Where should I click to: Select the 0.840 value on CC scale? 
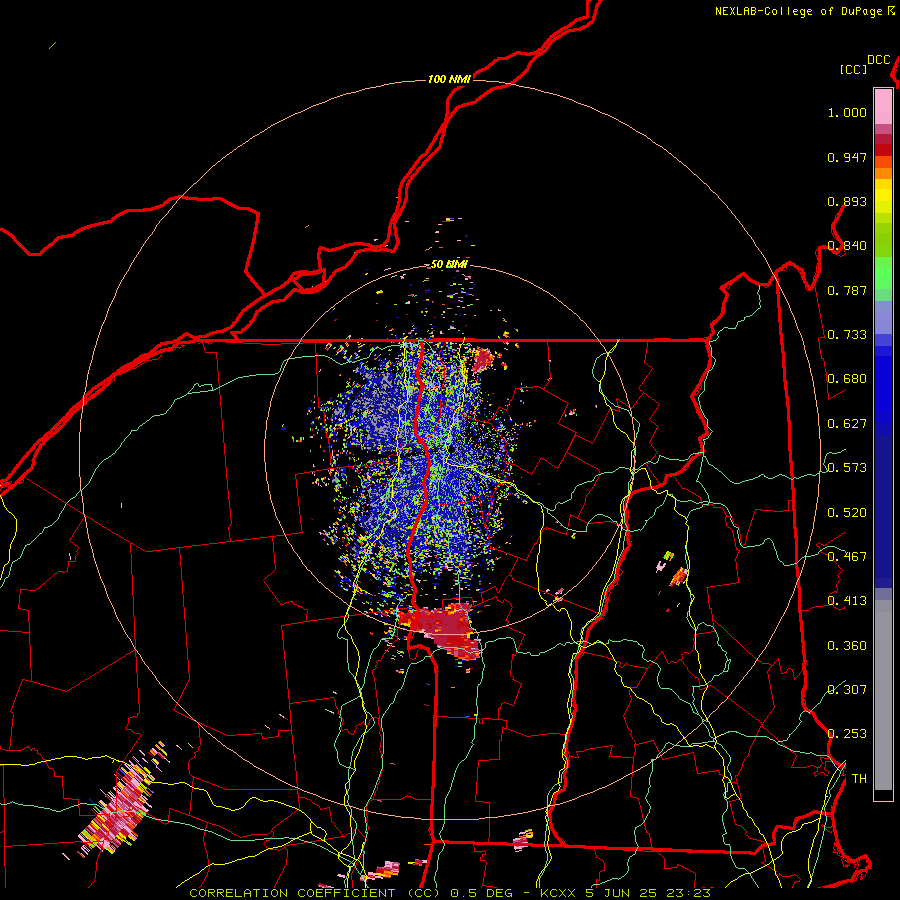point(847,246)
